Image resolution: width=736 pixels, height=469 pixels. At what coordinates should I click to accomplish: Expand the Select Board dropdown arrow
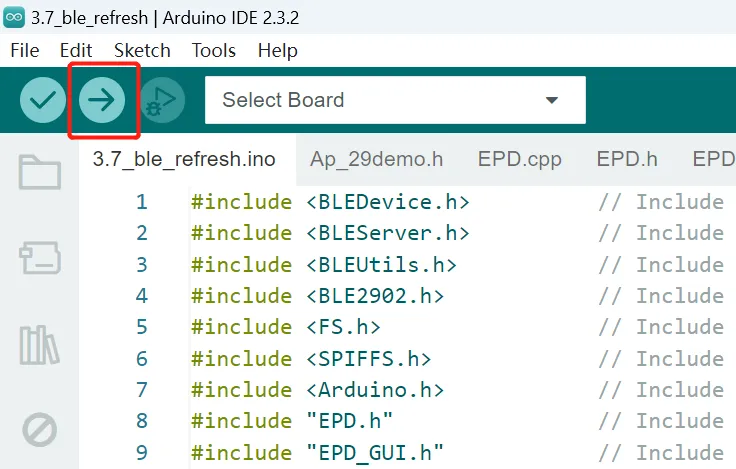click(552, 100)
